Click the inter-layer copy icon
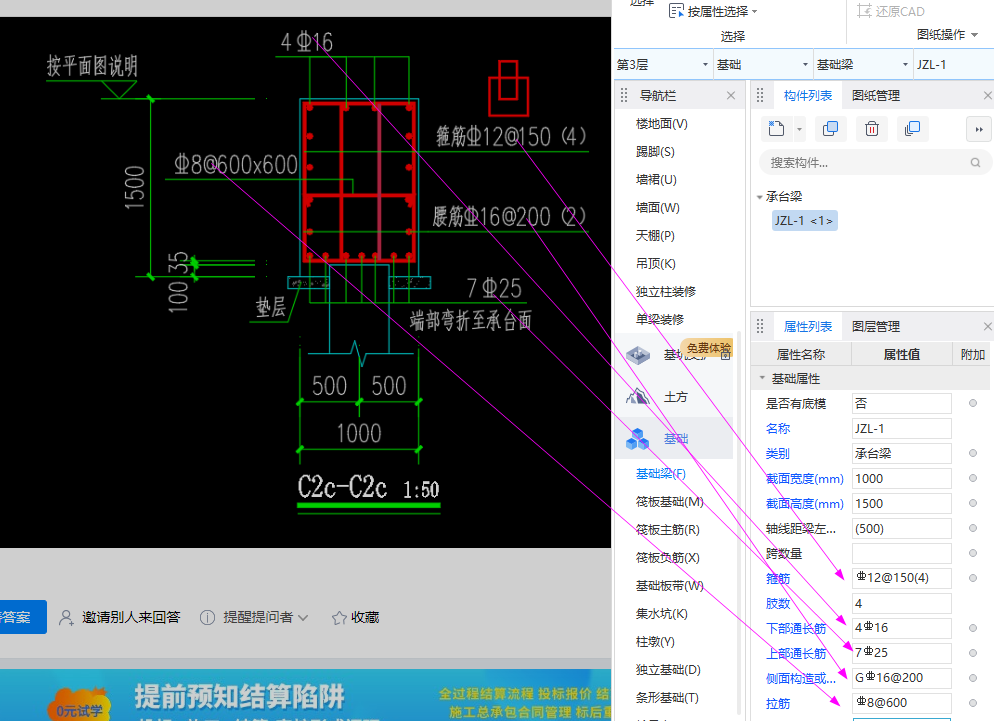This screenshot has width=994, height=721. click(x=912, y=129)
